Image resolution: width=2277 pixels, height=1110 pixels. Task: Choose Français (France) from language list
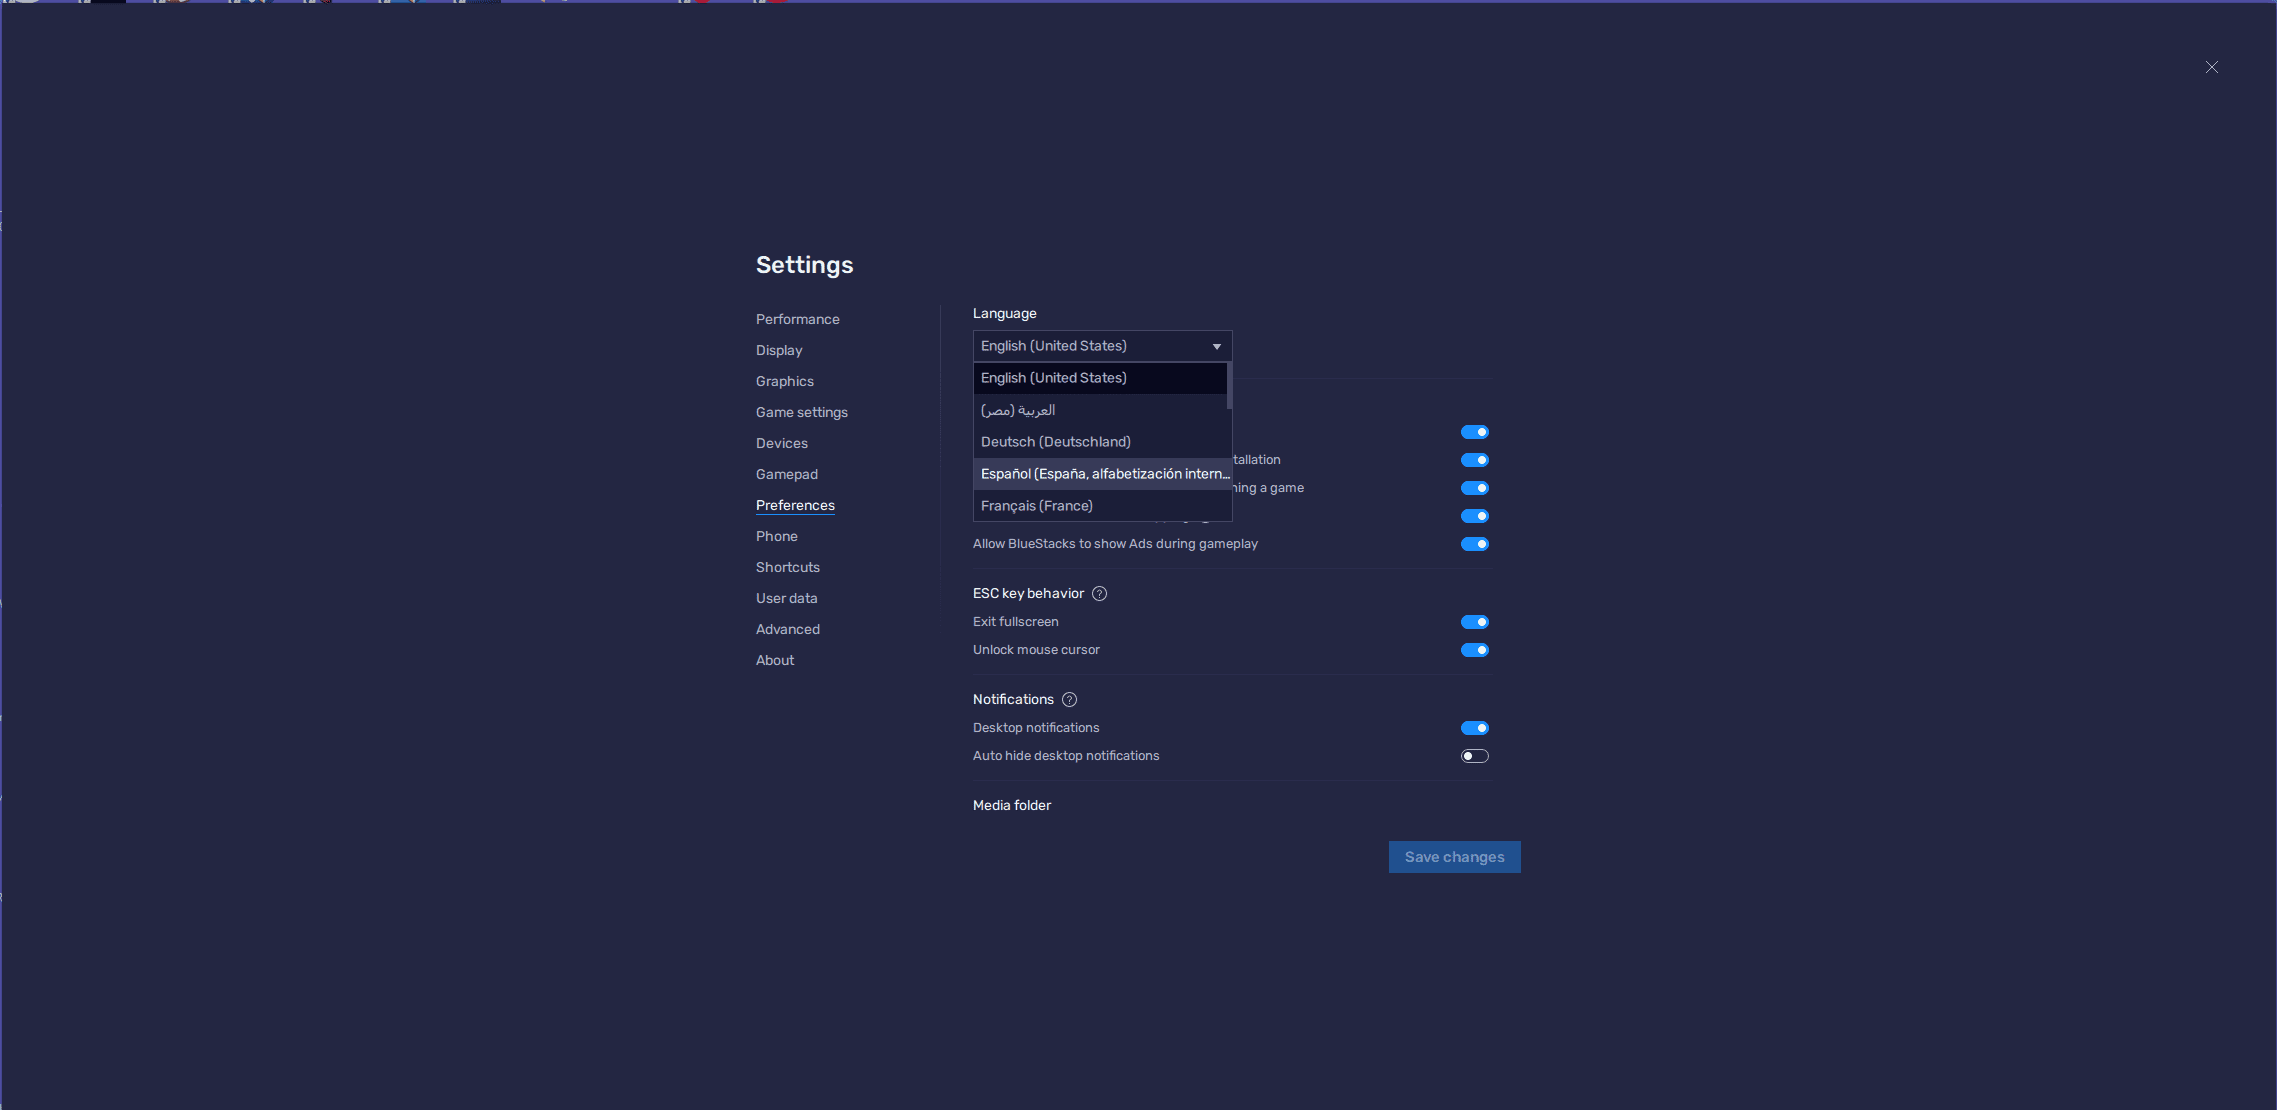point(1036,506)
